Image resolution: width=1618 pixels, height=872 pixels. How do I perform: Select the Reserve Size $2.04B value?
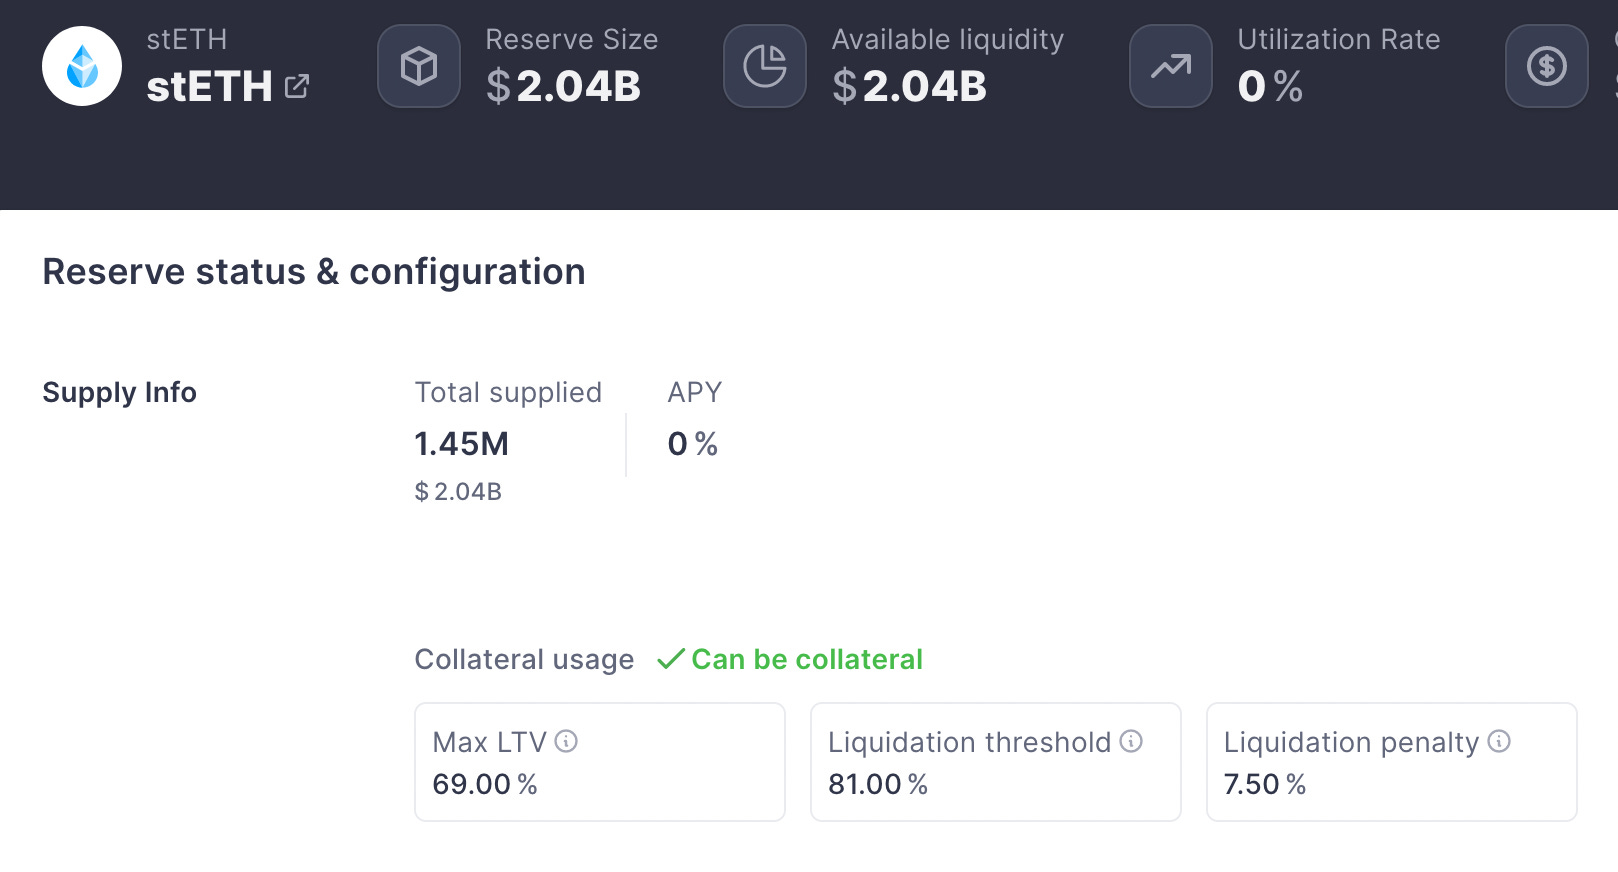pyautogui.click(x=563, y=86)
